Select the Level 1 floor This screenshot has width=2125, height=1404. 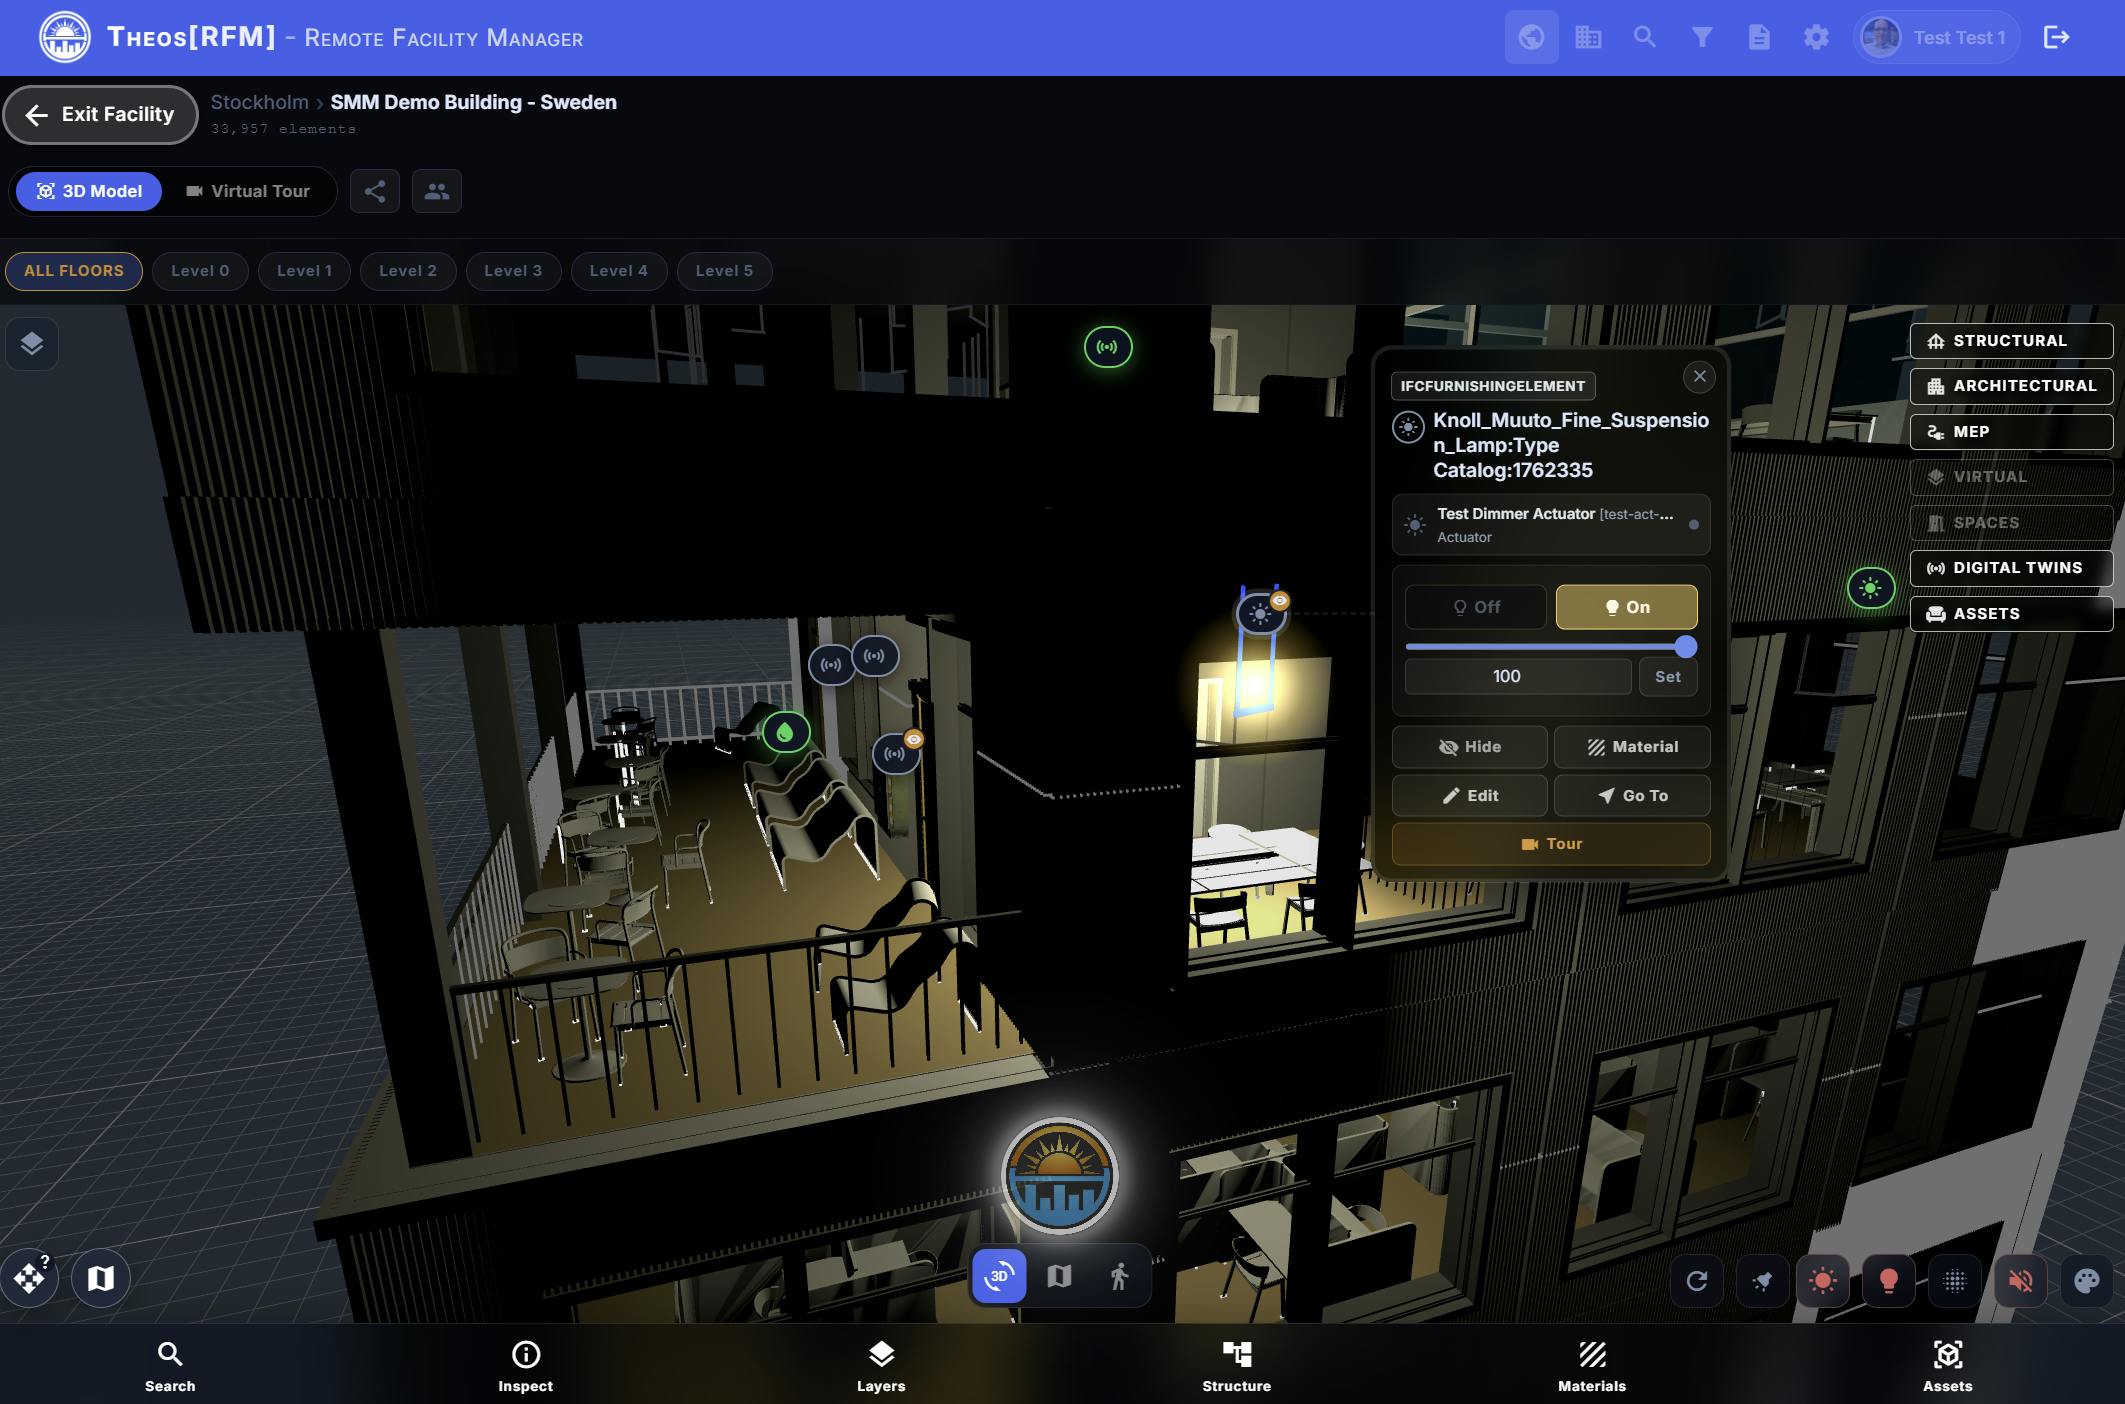point(304,271)
